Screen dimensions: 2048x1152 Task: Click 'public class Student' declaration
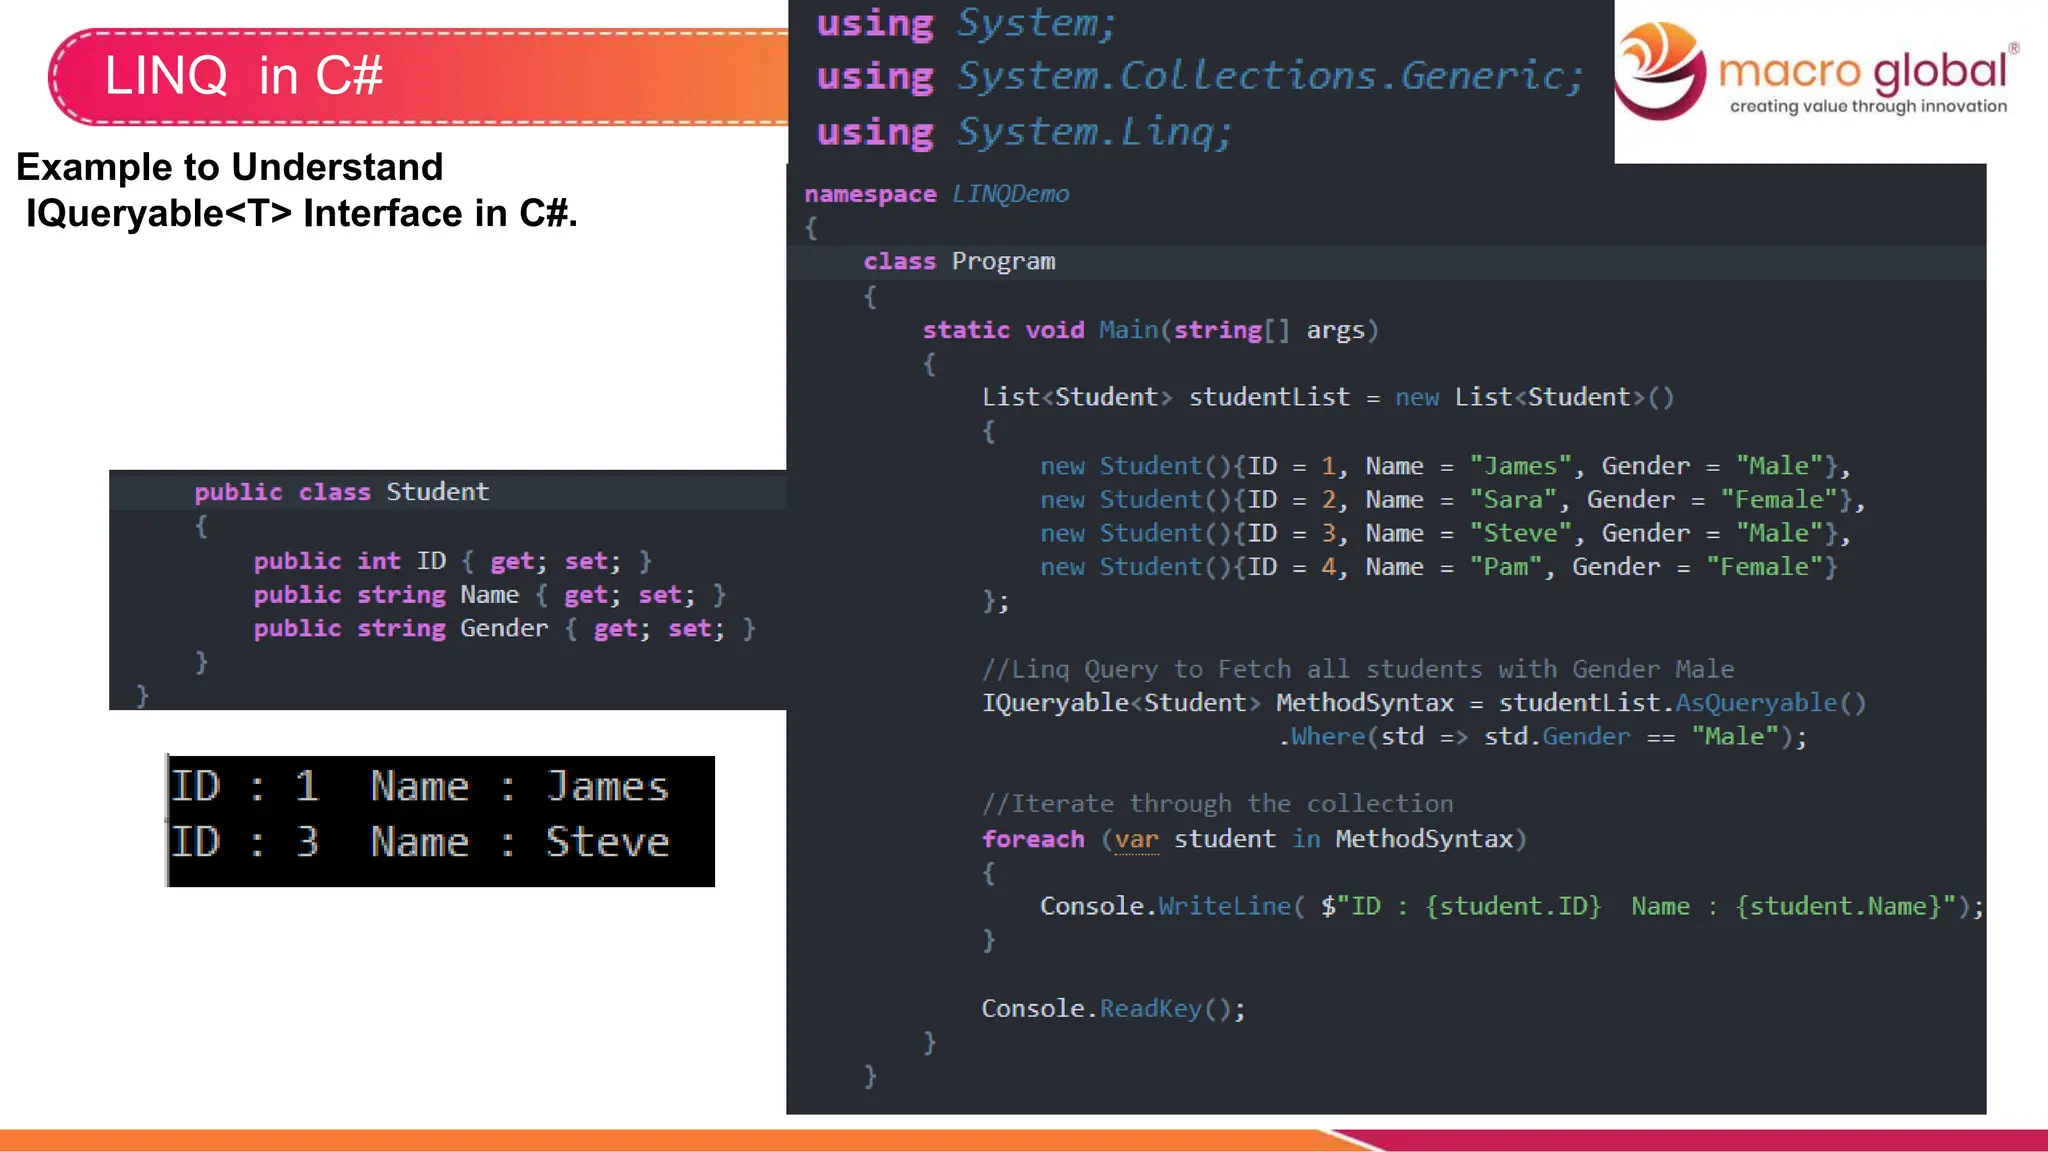tap(342, 492)
